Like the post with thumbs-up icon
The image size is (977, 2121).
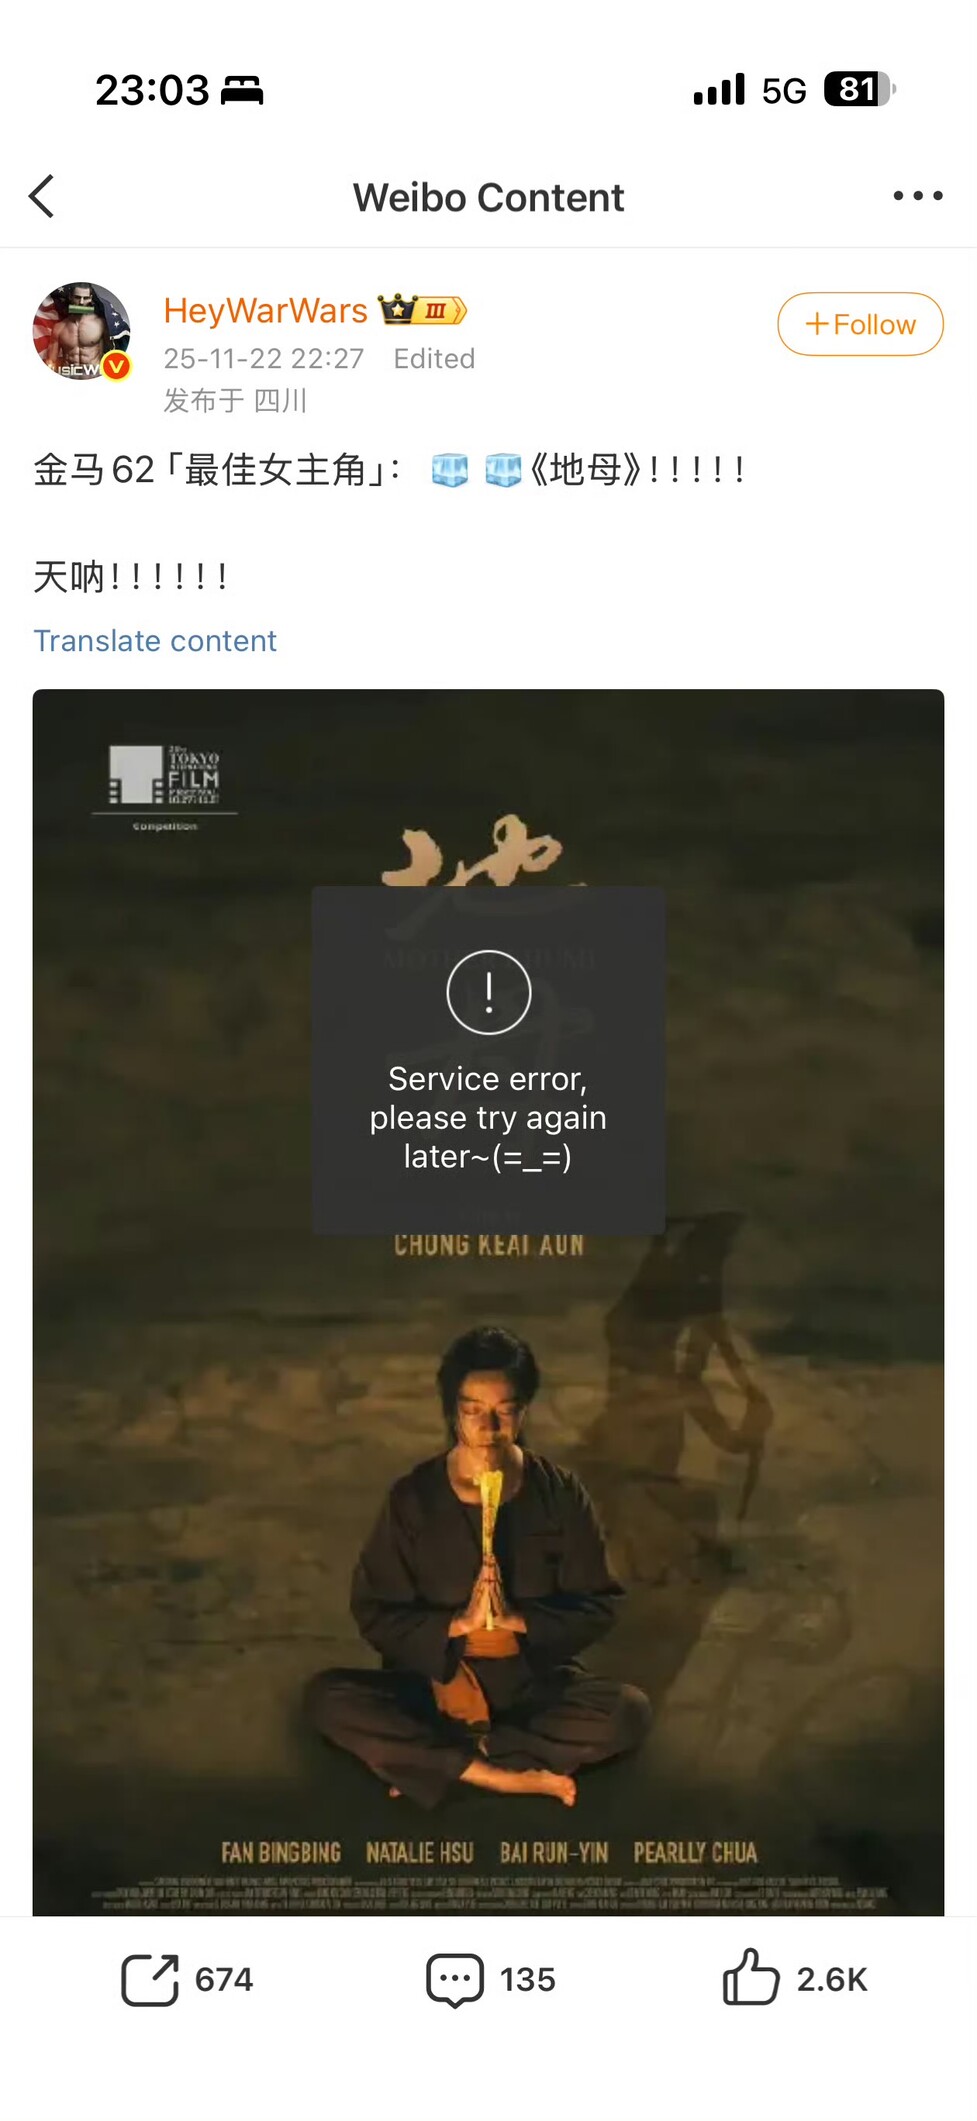click(750, 1977)
